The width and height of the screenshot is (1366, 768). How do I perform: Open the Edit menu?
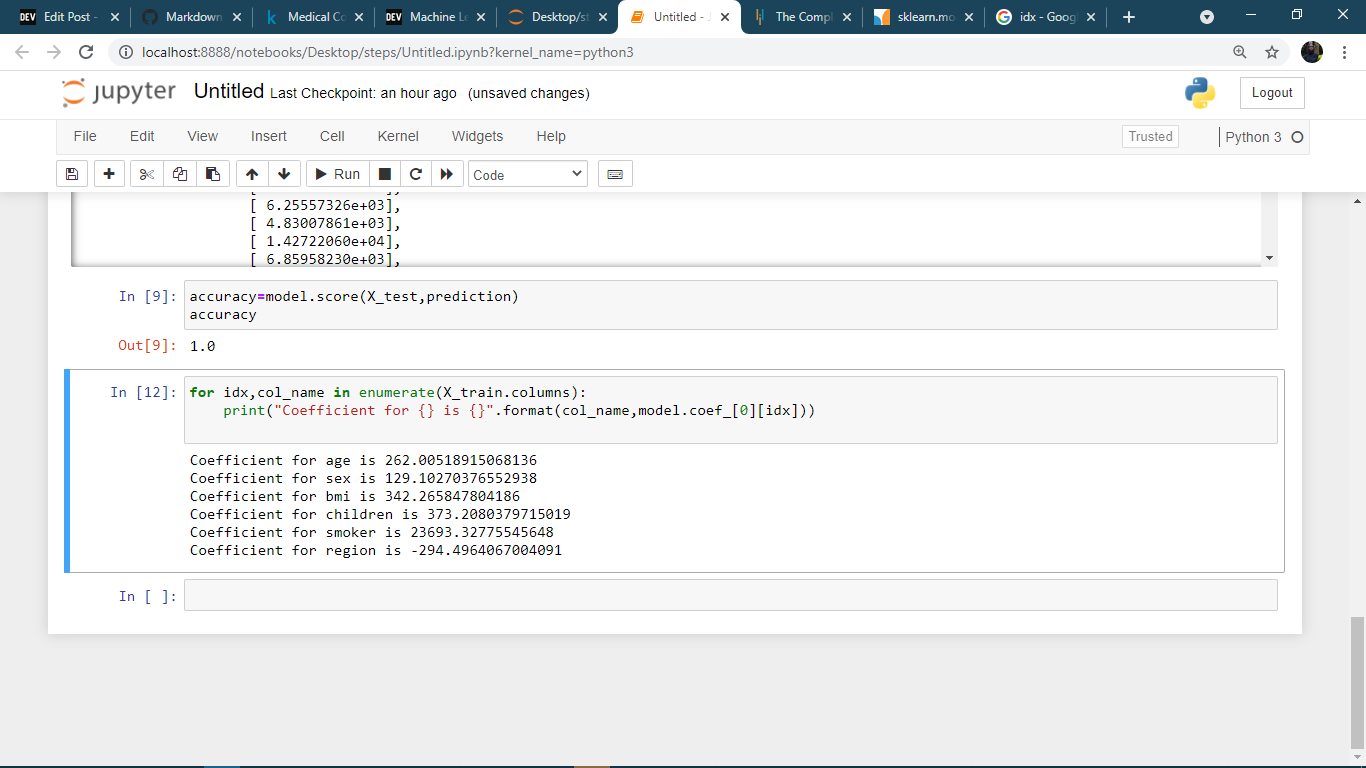(142, 136)
